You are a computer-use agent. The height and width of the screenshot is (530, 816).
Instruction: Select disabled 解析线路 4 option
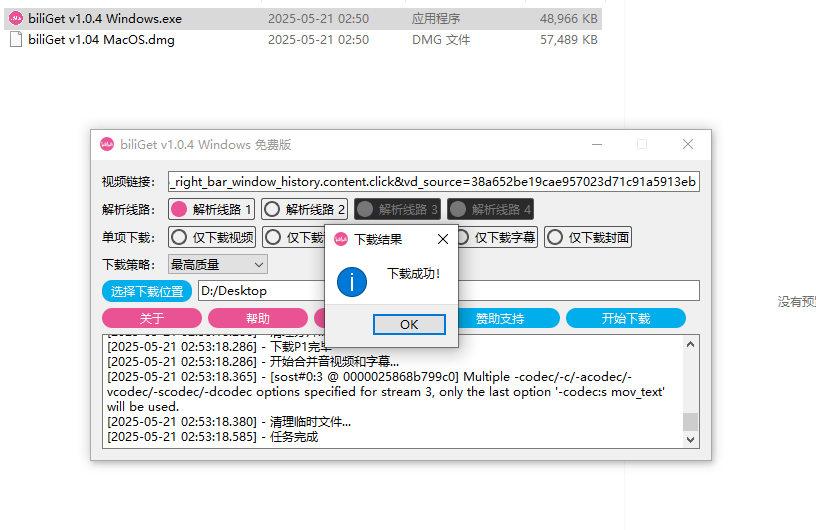click(x=490, y=209)
